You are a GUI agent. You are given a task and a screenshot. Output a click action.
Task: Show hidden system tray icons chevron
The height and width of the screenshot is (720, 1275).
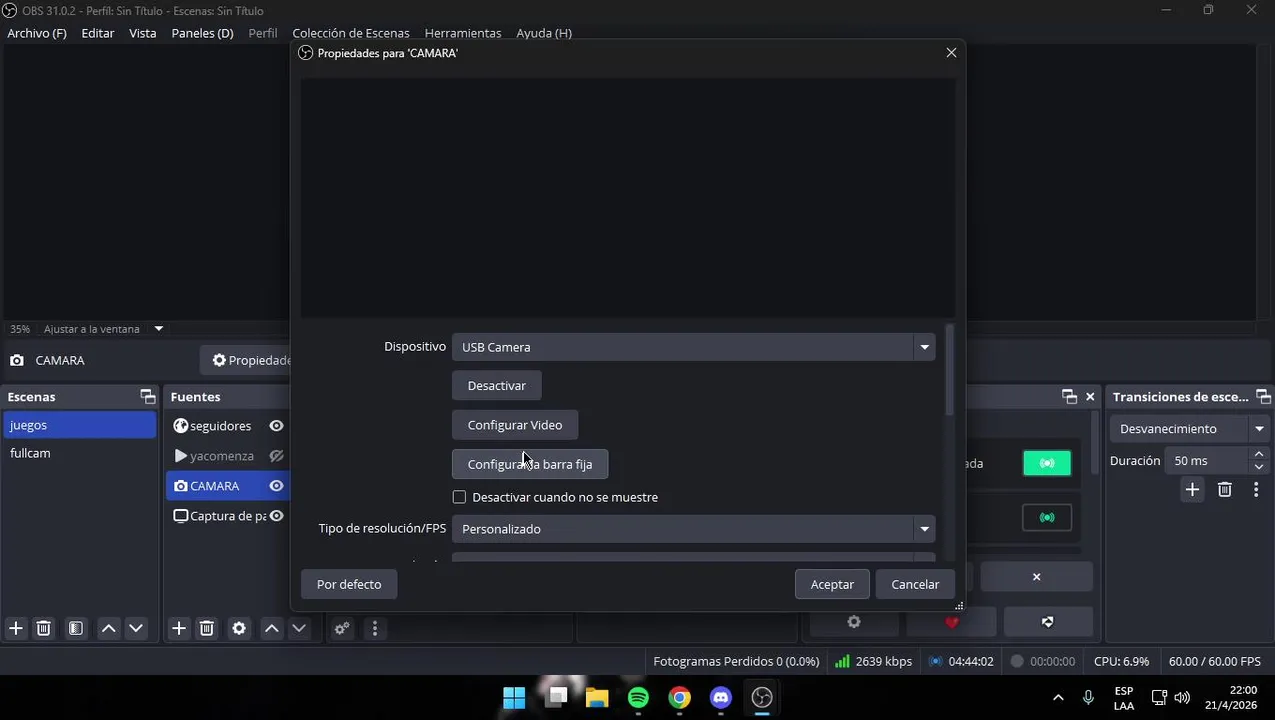(x=1058, y=697)
